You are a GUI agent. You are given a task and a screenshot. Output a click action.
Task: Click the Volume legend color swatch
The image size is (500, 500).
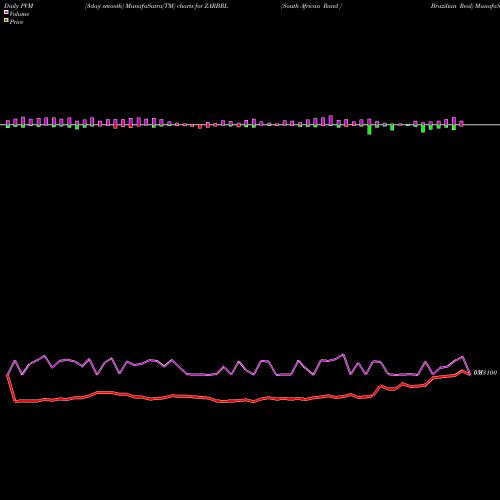click(x=6, y=12)
